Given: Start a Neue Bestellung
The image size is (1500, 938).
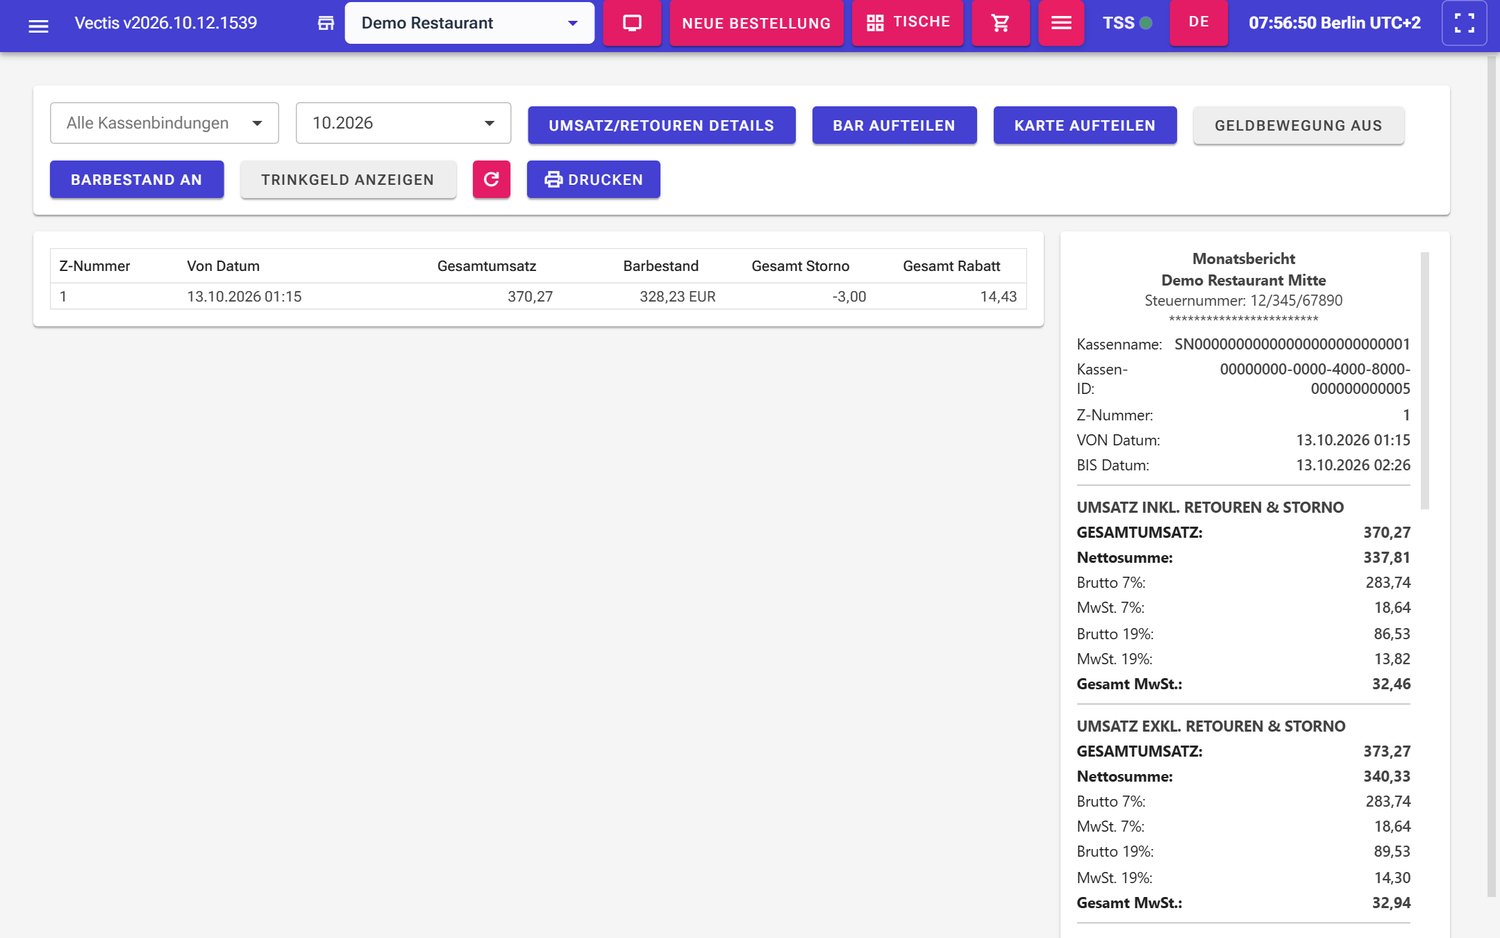Looking at the screenshot, I should (756, 23).
